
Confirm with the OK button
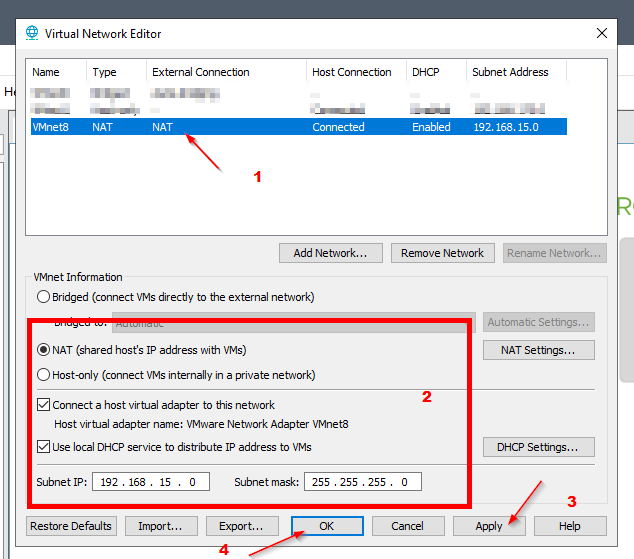coord(327,526)
